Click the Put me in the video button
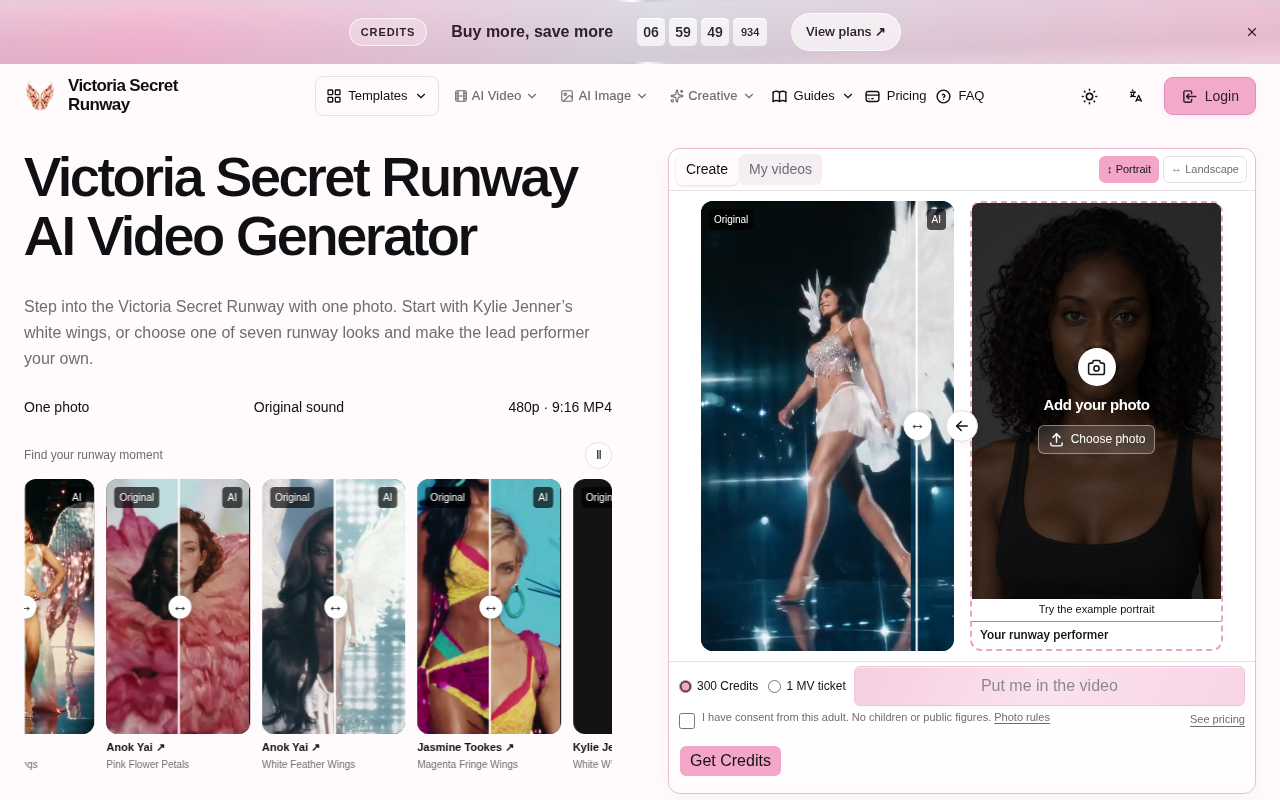The height and width of the screenshot is (800, 1280). (x=1049, y=686)
